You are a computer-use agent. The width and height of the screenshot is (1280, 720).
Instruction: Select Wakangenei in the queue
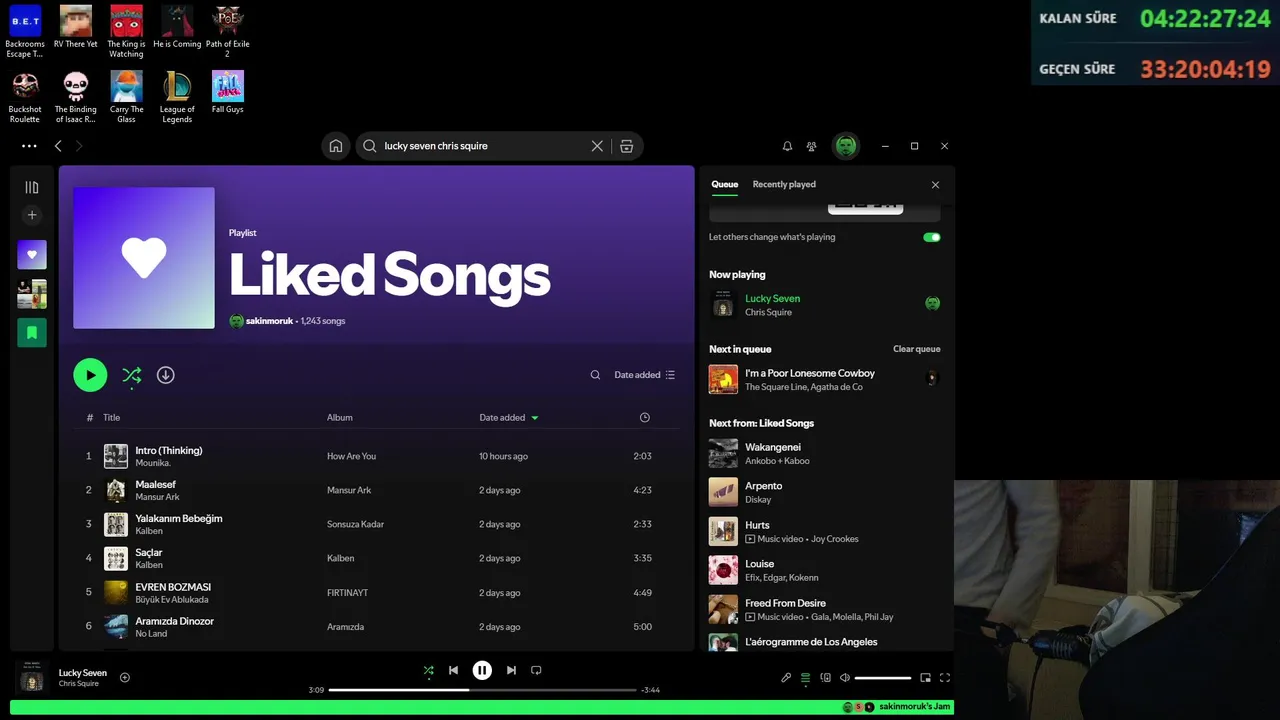click(x=824, y=454)
